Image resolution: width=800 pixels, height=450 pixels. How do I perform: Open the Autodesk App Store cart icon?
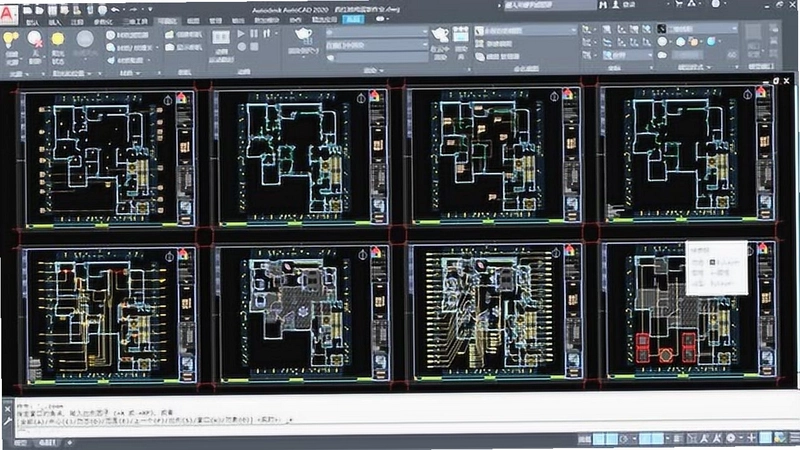[679, 4]
